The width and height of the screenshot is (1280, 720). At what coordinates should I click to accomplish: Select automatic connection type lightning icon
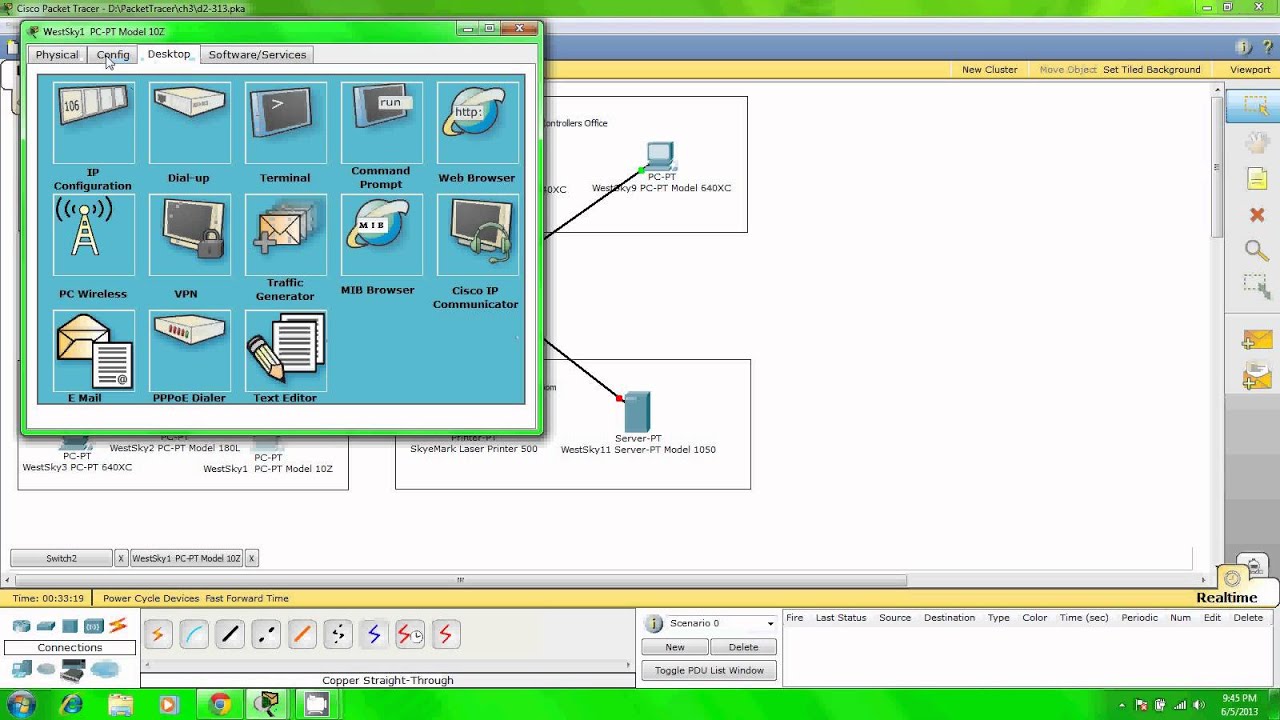click(157, 634)
